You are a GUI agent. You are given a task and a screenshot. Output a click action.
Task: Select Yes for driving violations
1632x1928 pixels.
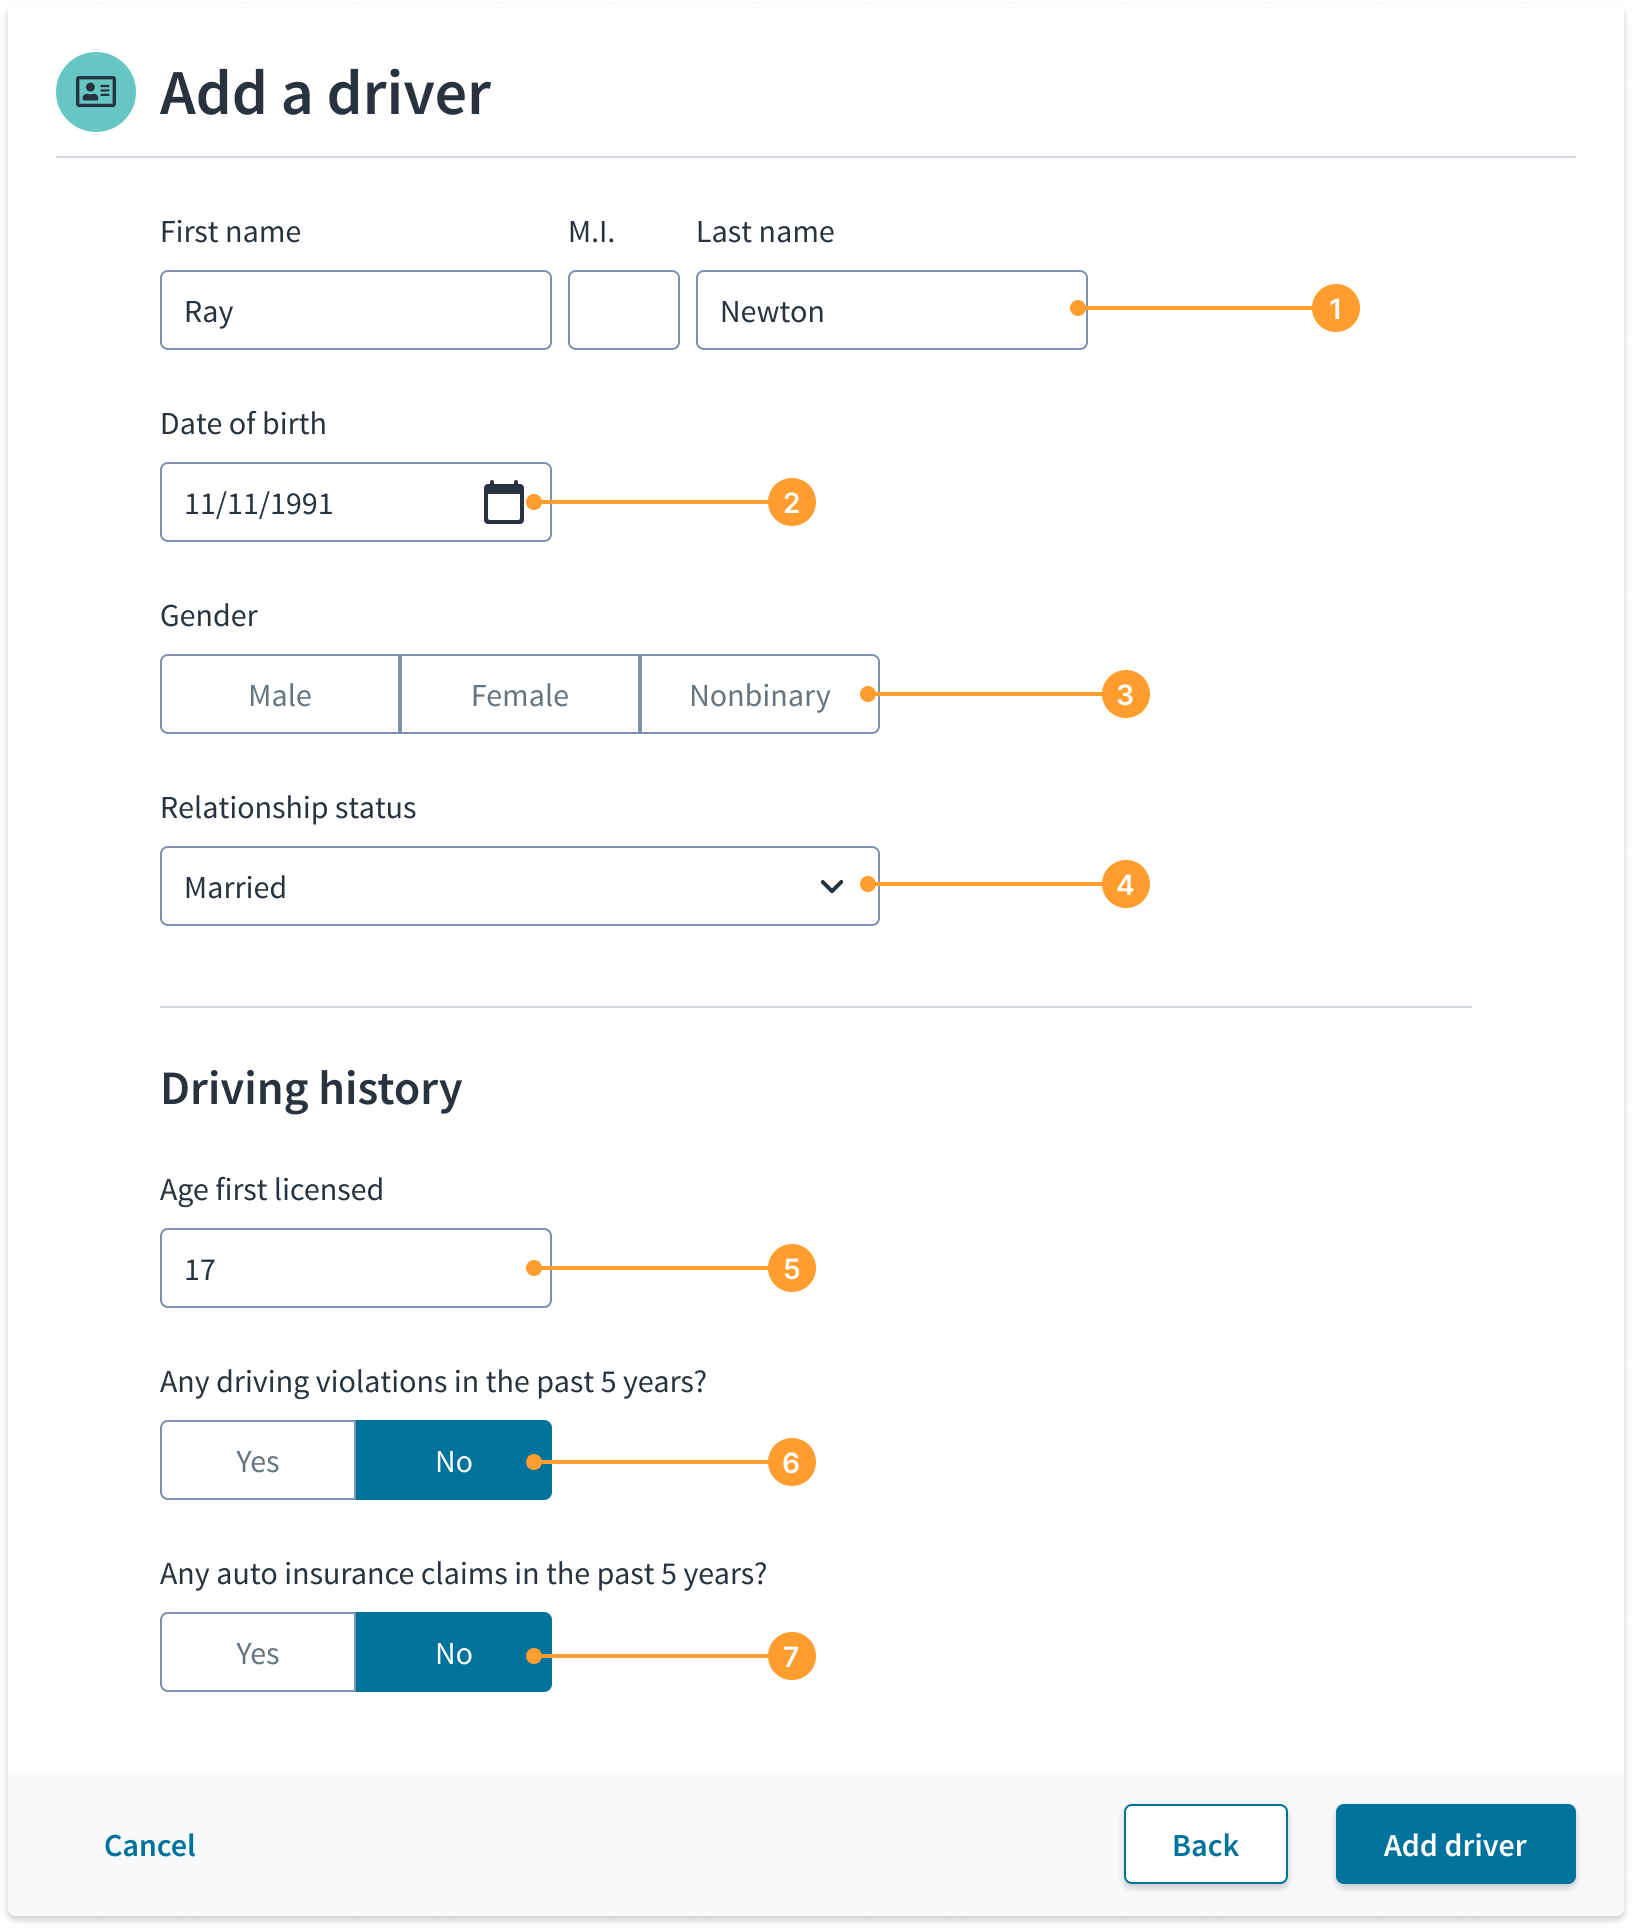pos(258,1460)
